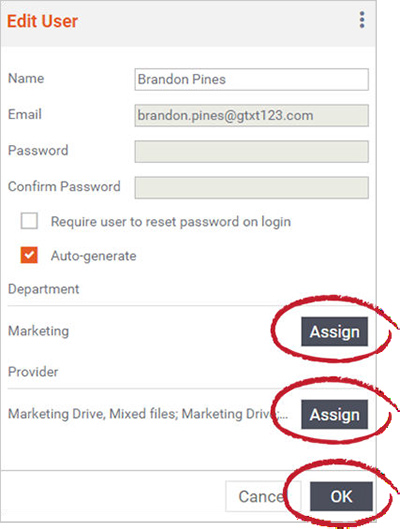Screen dimensions: 400x529
Task: Click the Provider section heading
Action: pos(33,372)
